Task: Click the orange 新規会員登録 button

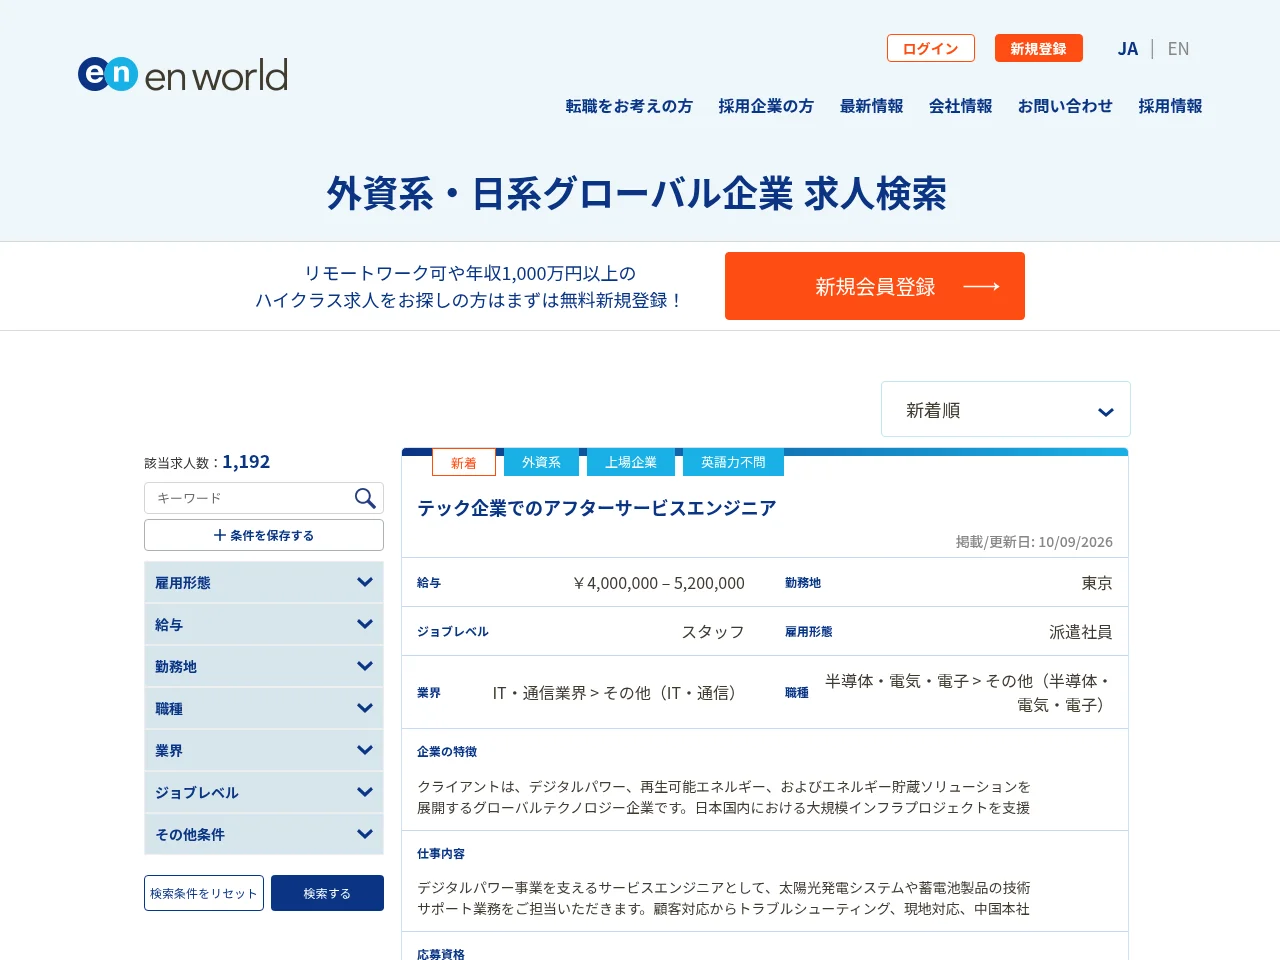Action: click(875, 286)
